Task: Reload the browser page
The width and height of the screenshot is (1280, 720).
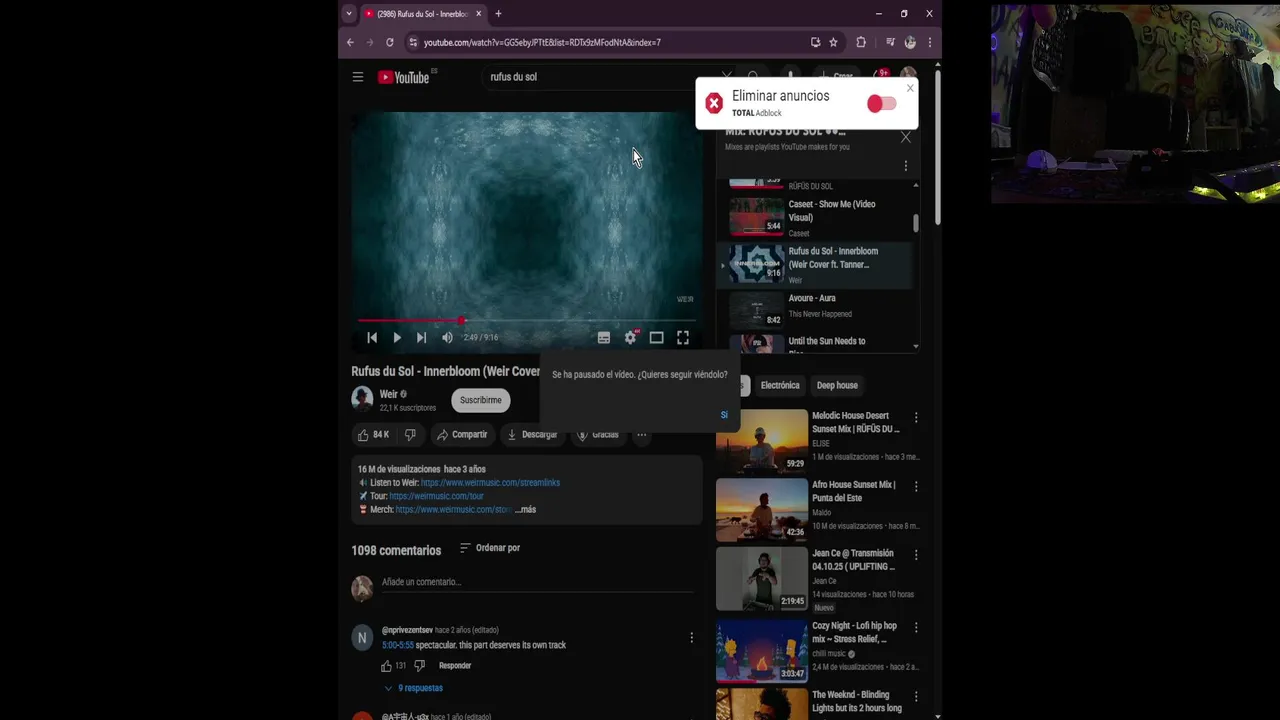Action: click(390, 42)
